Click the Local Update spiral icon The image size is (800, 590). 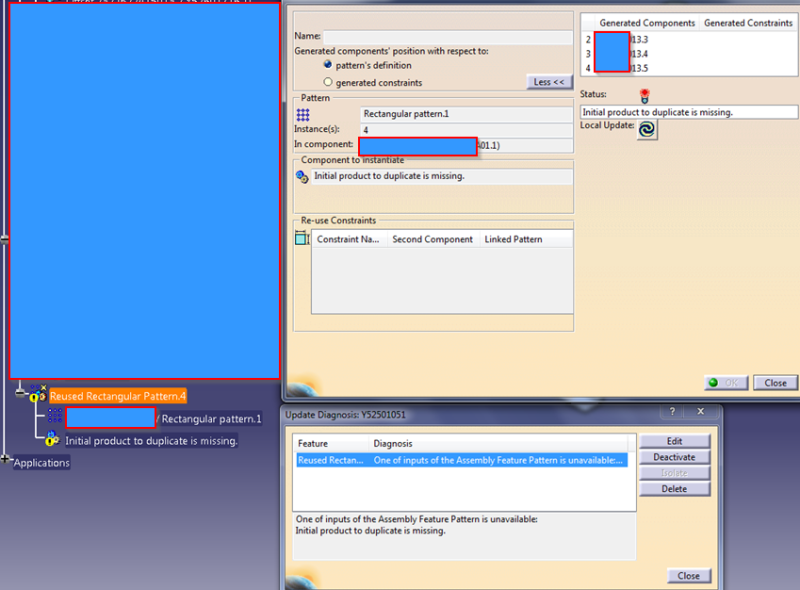647,129
